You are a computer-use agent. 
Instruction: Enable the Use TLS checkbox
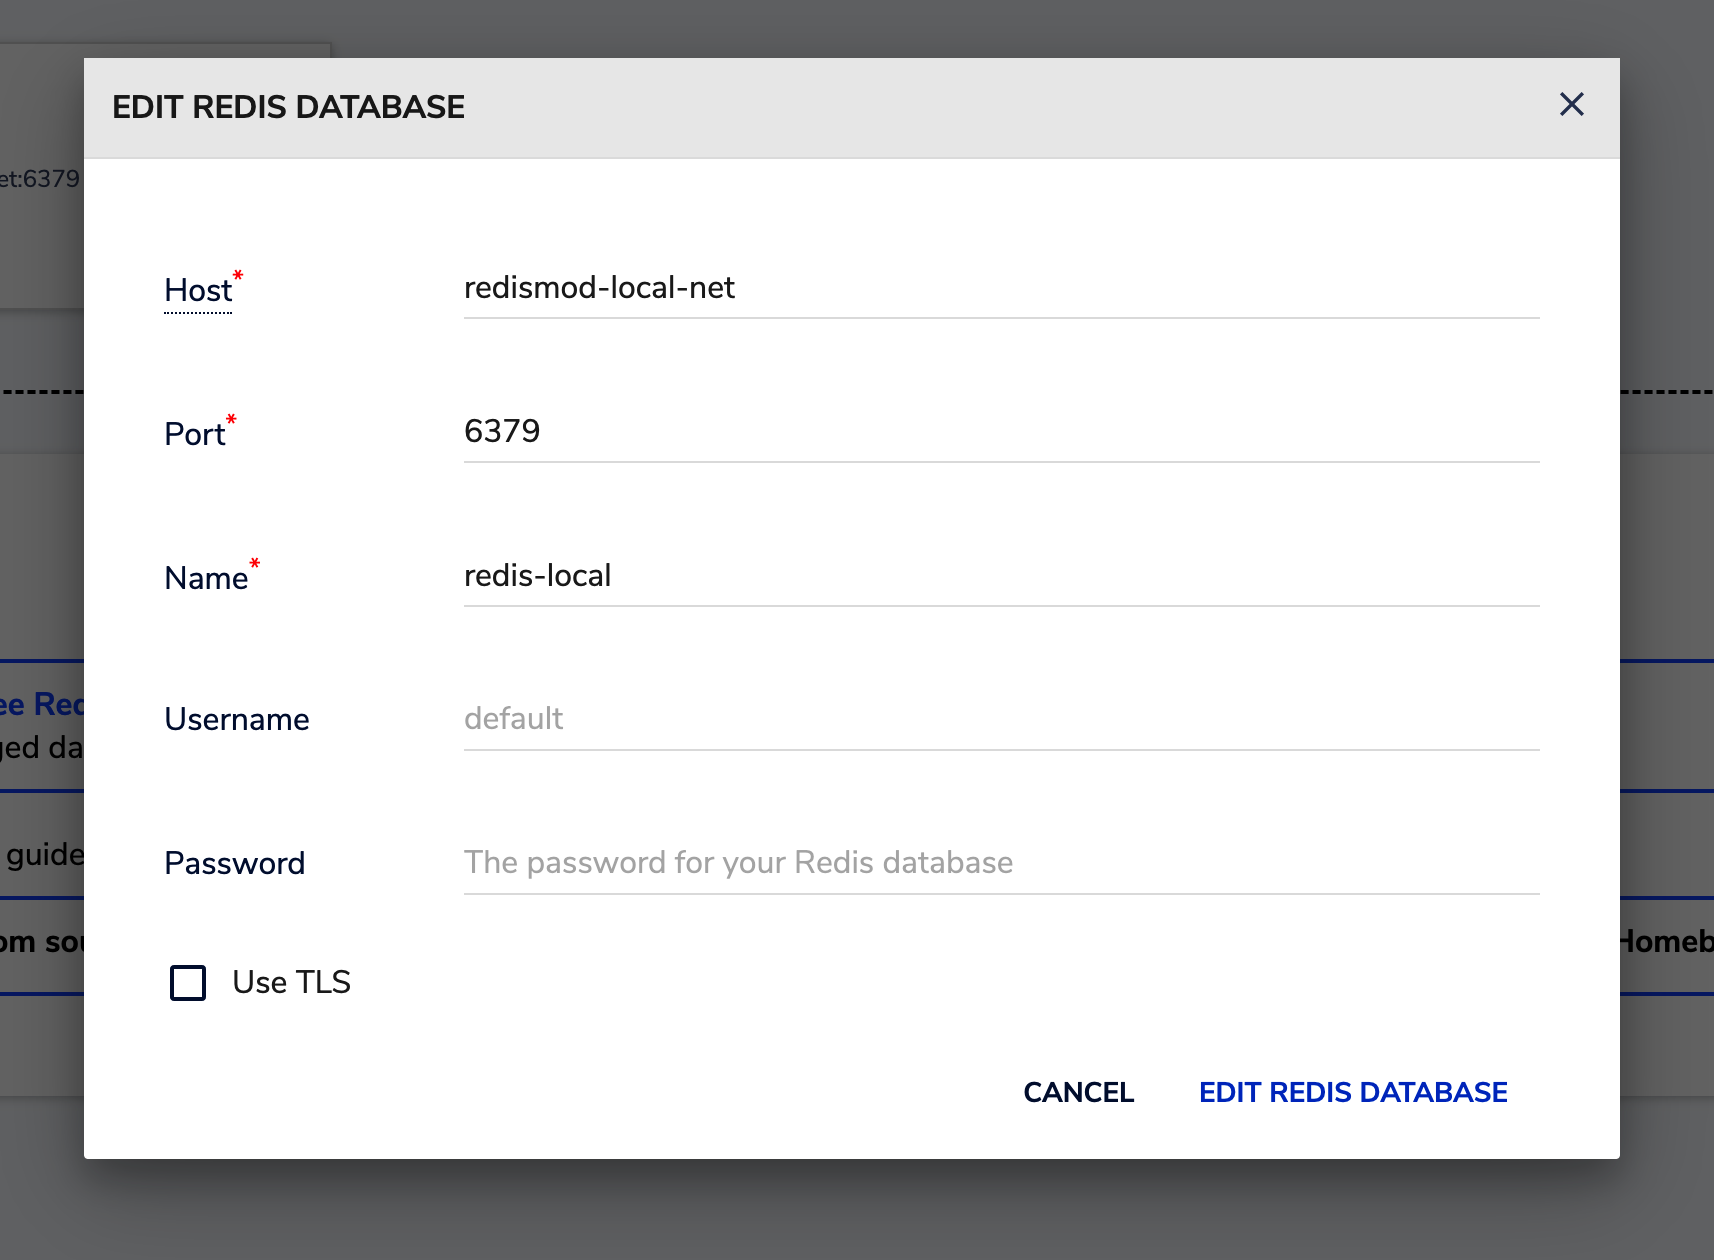point(188,983)
